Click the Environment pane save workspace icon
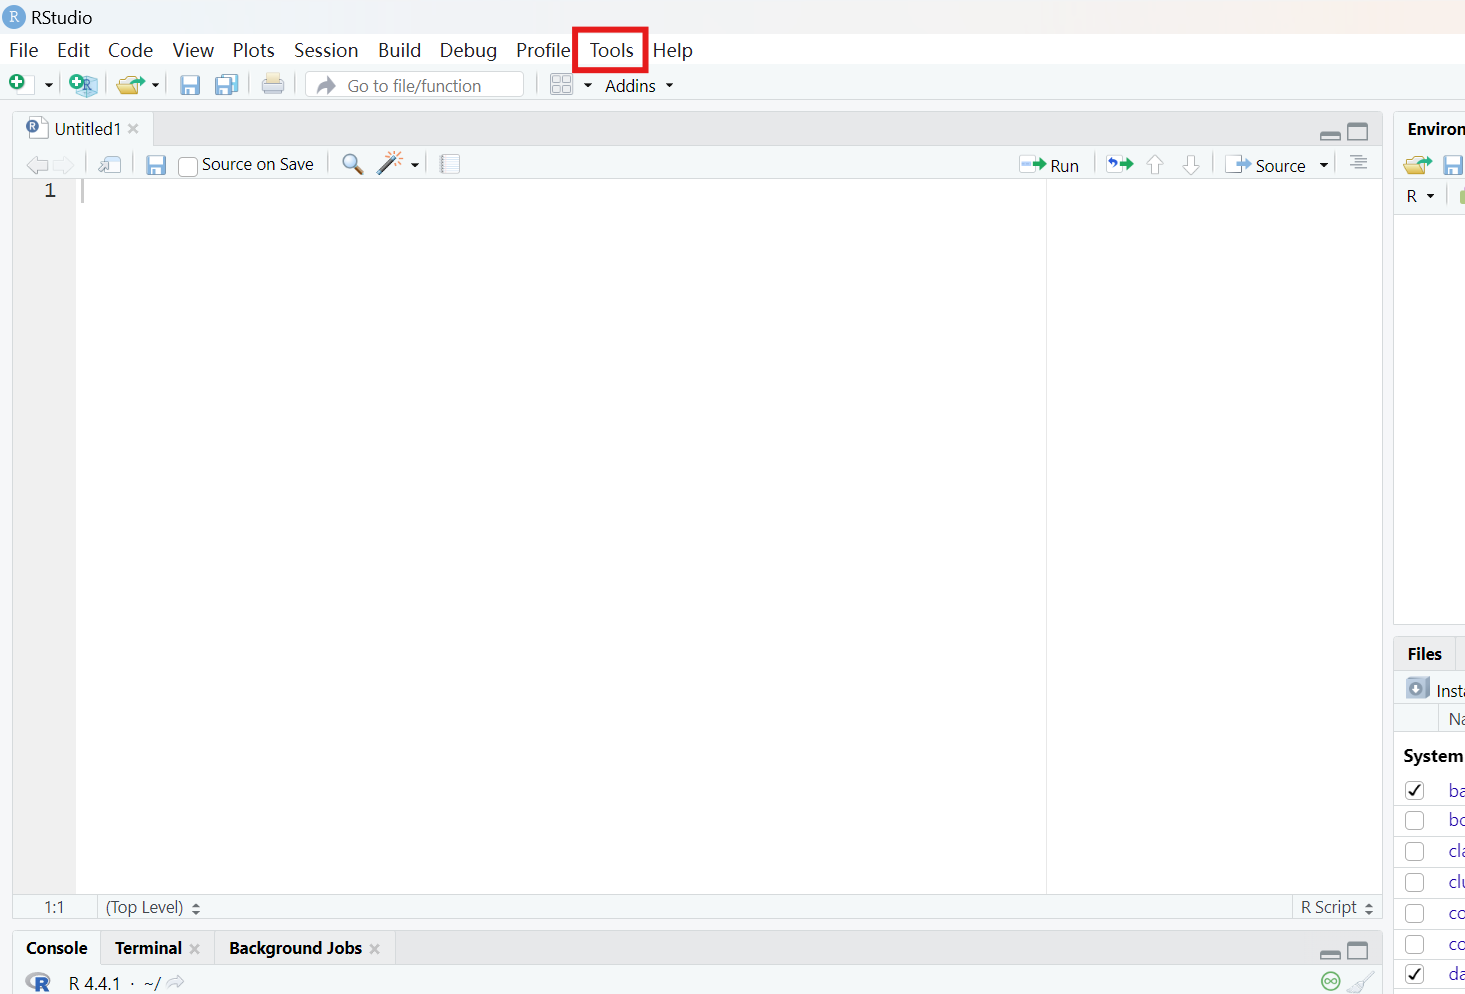 click(x=1454, y=165)
